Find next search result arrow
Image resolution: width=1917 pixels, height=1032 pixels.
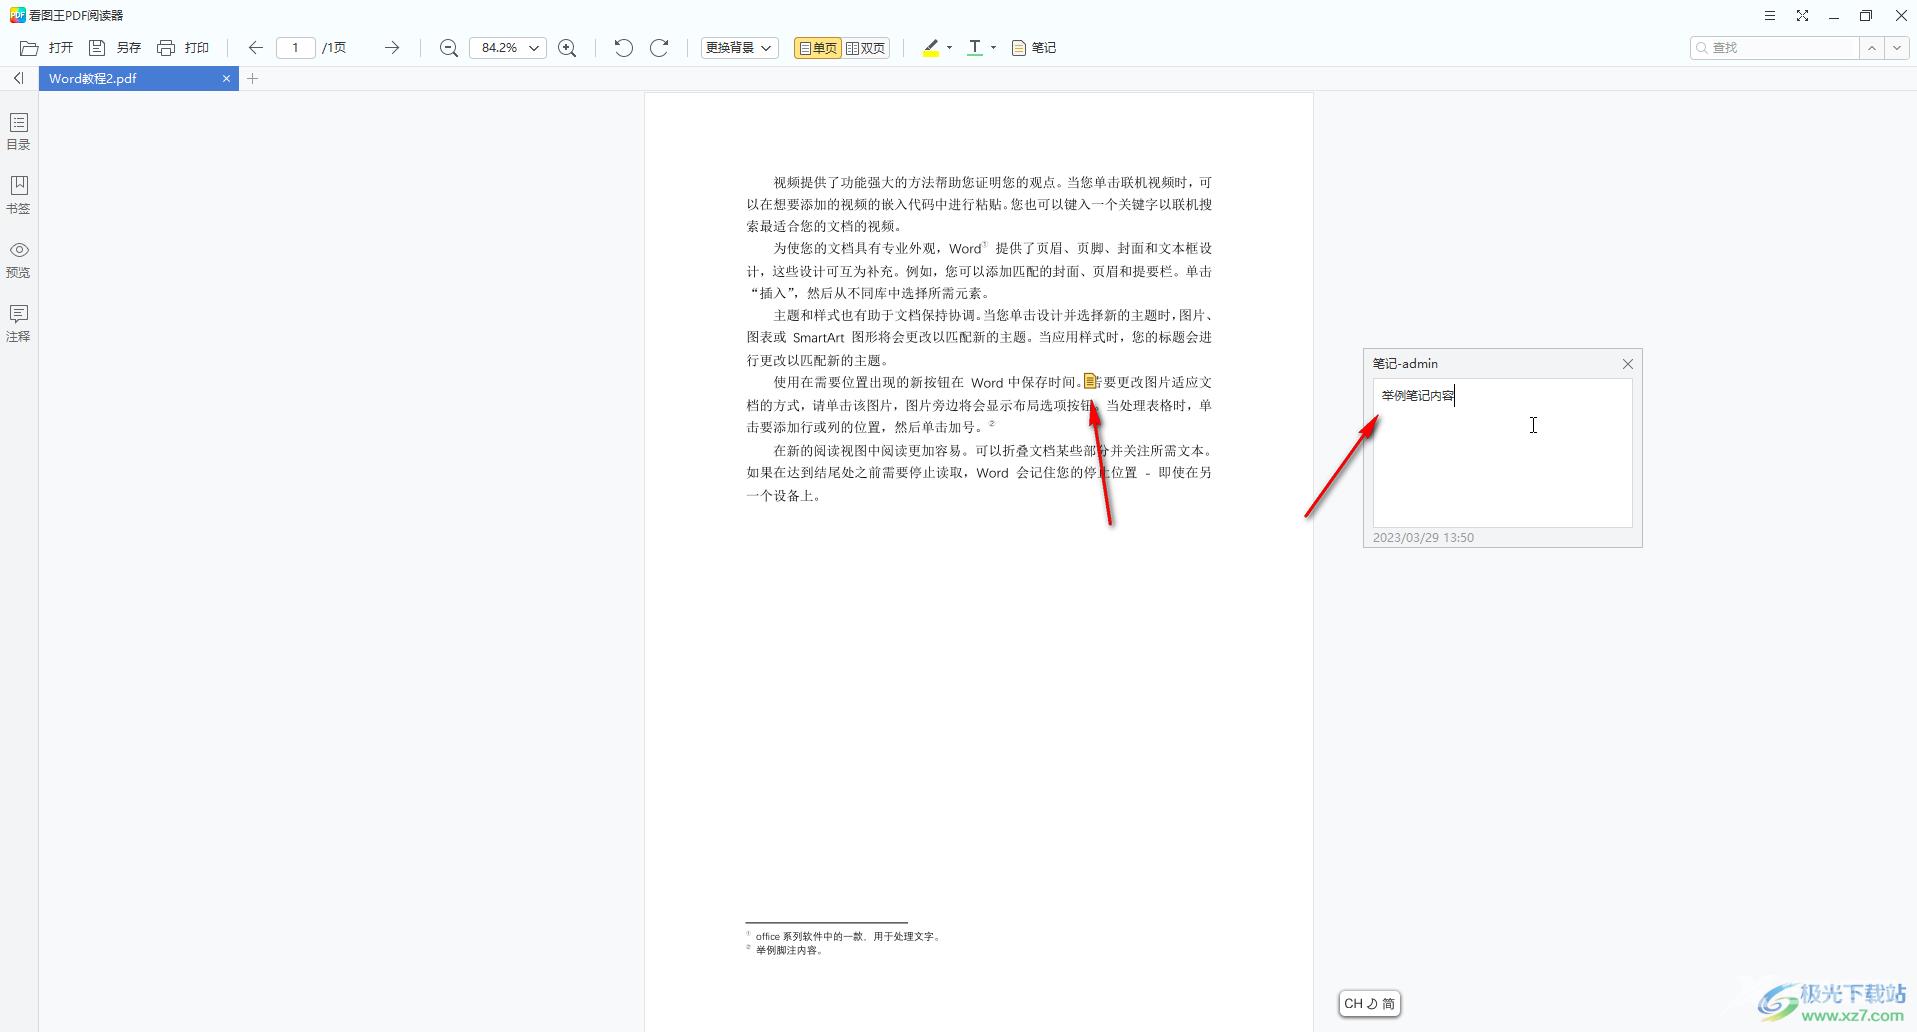click(x=1897, y=48)
